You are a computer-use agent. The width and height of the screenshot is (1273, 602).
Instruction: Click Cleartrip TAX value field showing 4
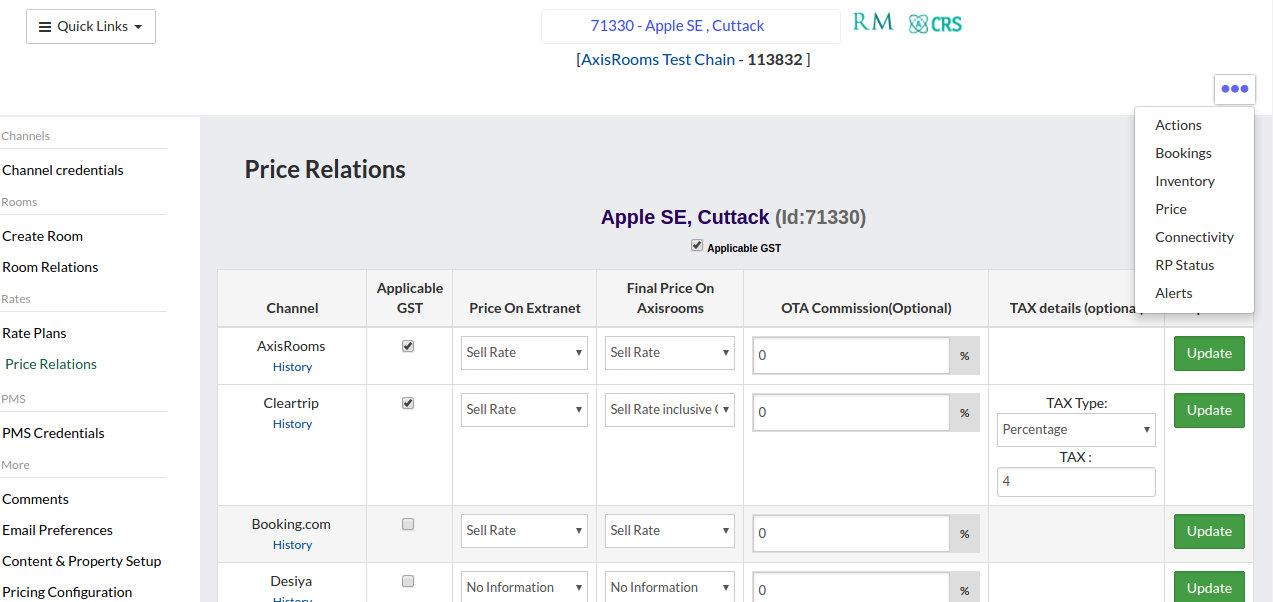click(1076, 481)
